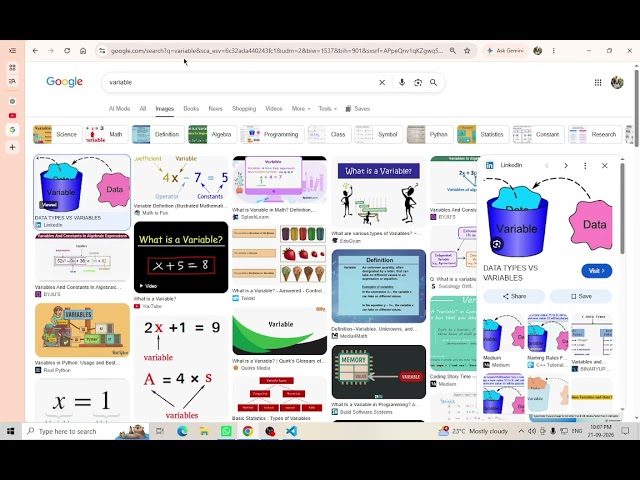
Task: Search inside the image with the lens icon
Action: pos(497,244)
